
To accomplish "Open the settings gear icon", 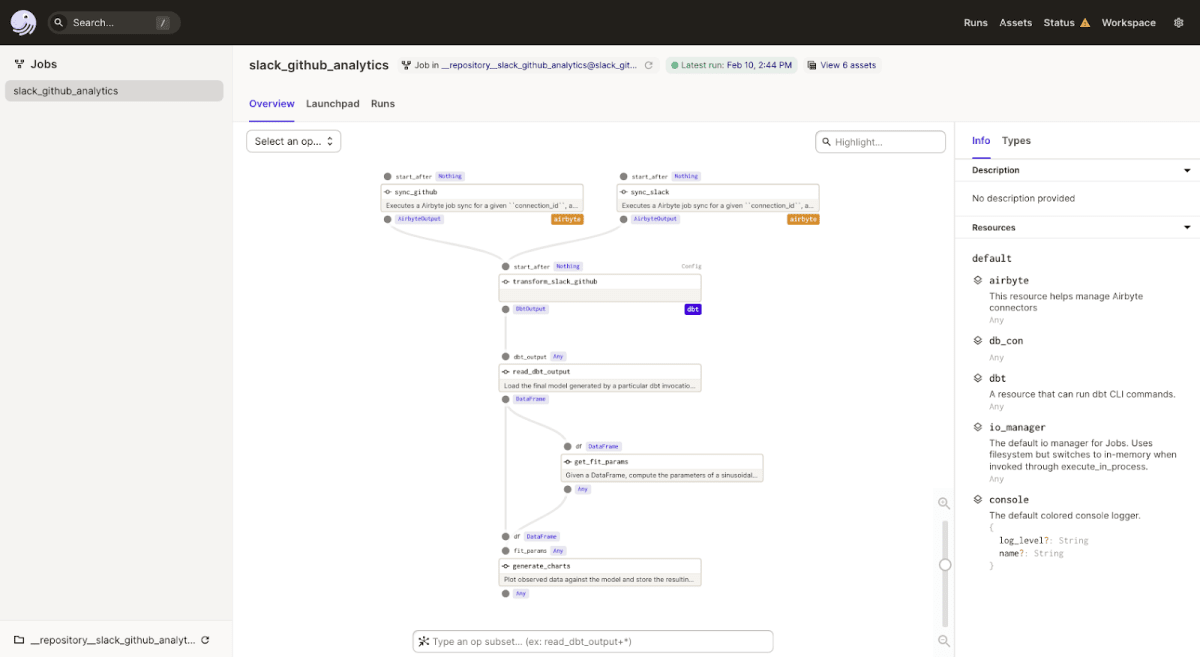I will click(x=1178, y=22).
